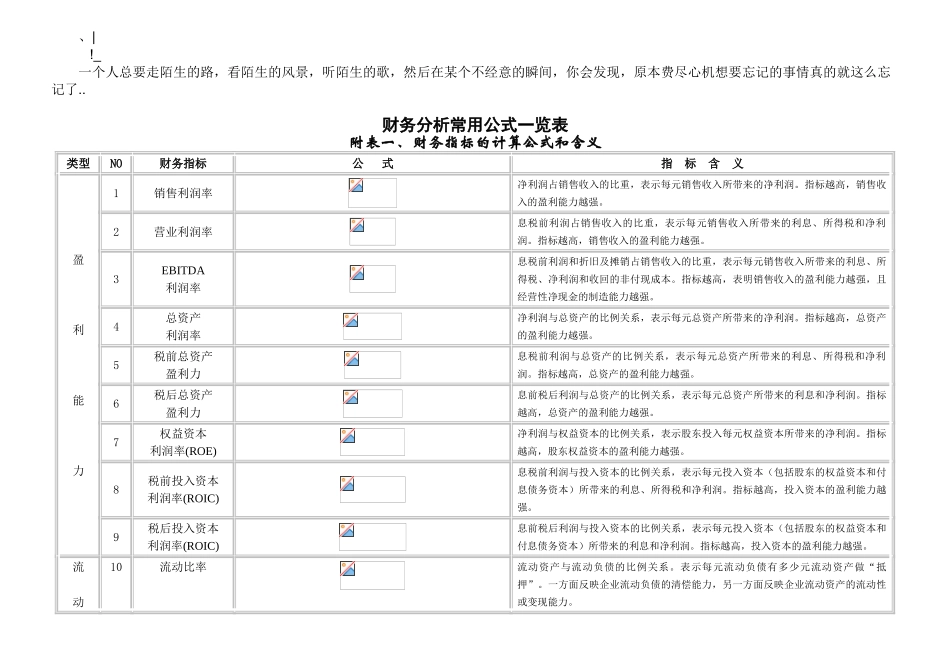Click description starting 息前税后利润与总资产
The width and height of the screenshot is (950, 672).
pos(702,403)
